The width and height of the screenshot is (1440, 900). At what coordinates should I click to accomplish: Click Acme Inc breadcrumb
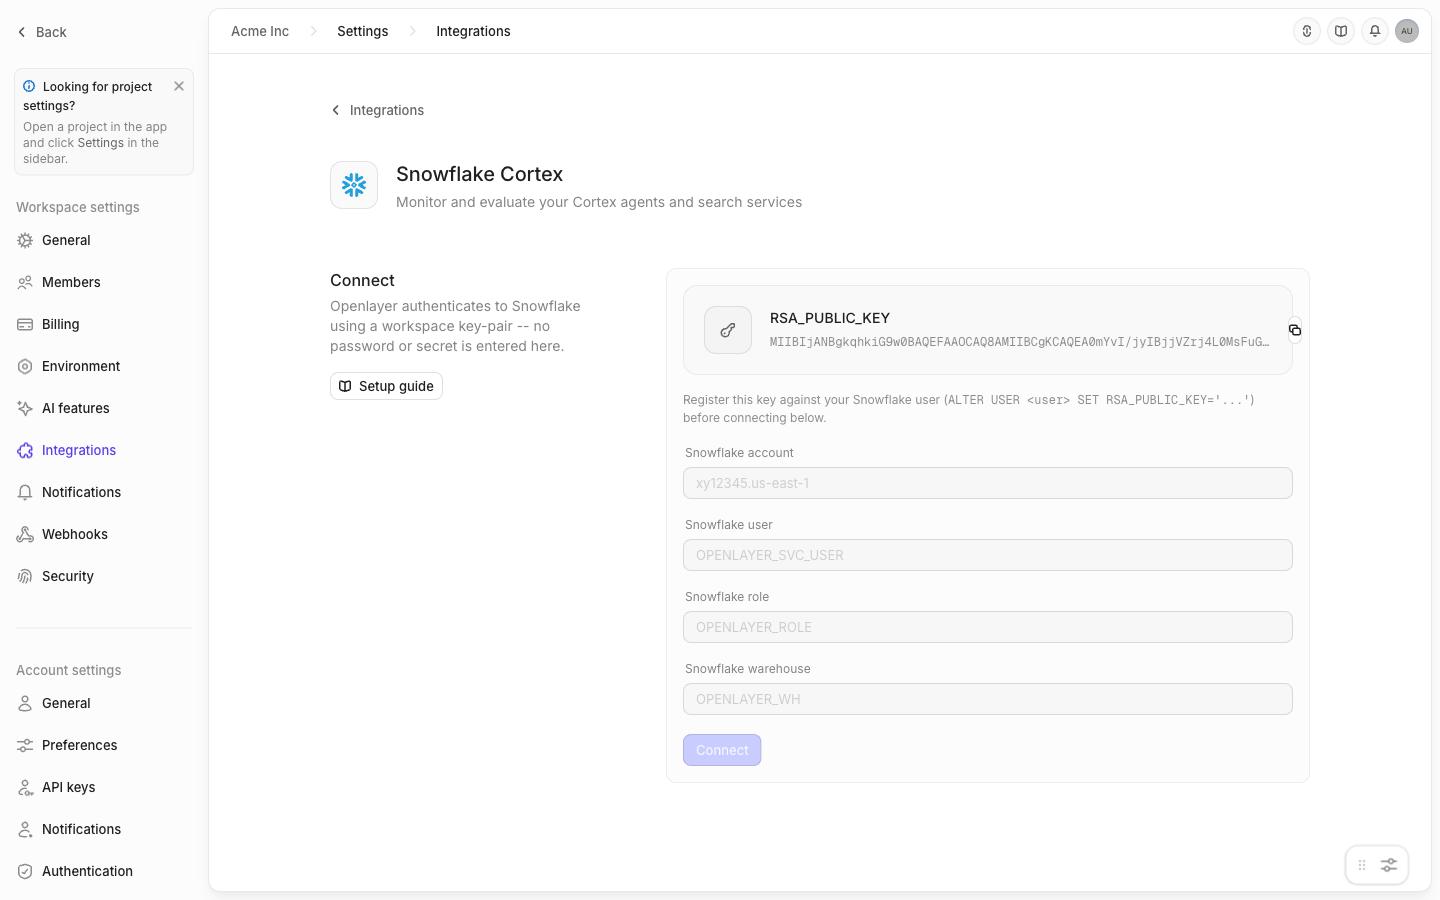pos(260,31)
